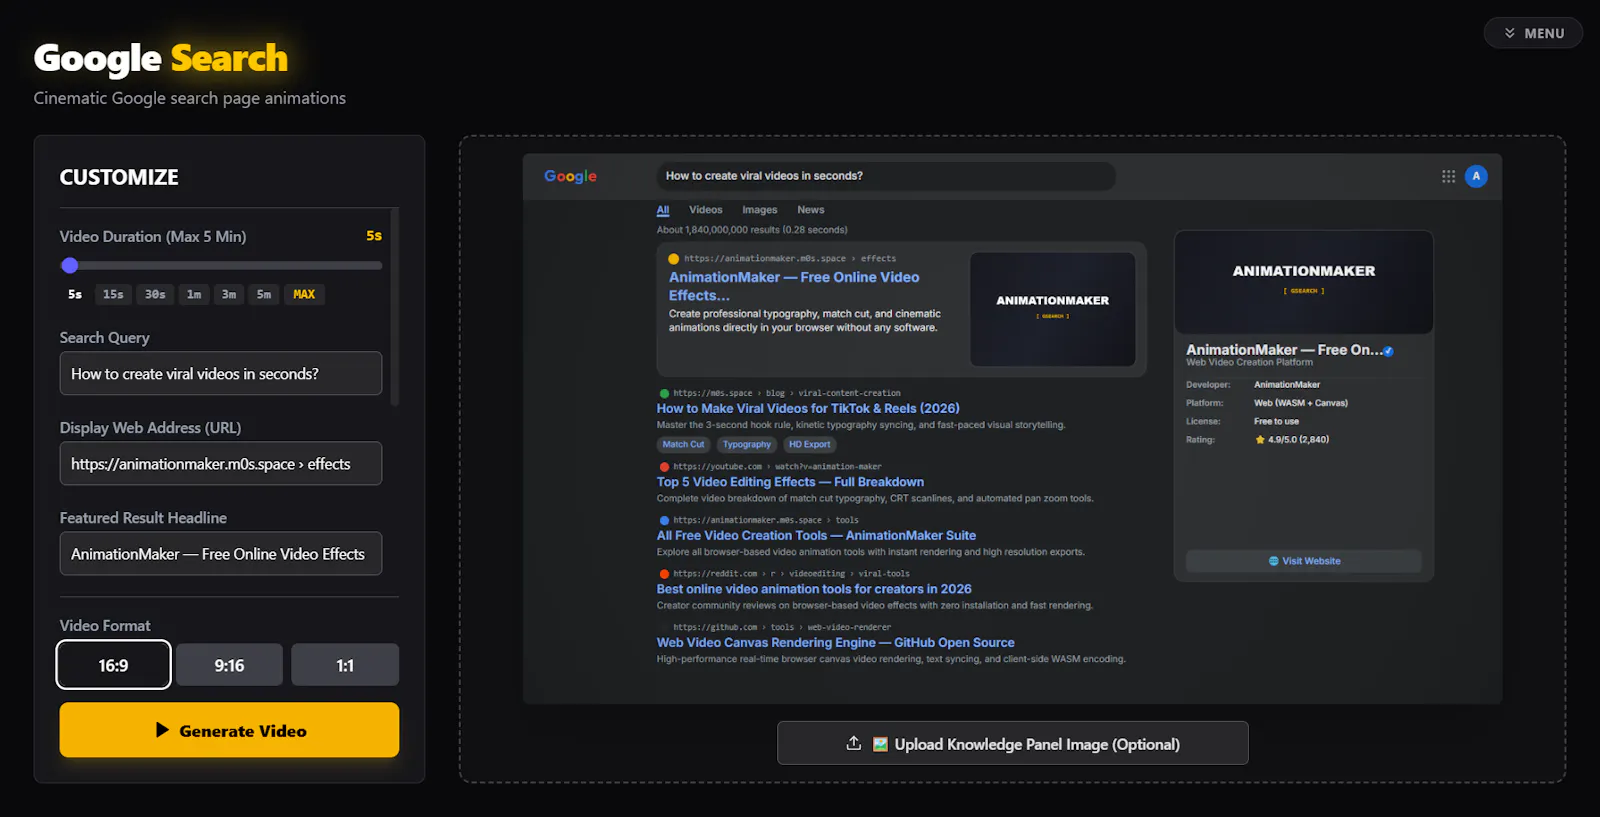Click the 5s duration value label
Viewport: 1600px width, 817px height.
tap(374, 236)
